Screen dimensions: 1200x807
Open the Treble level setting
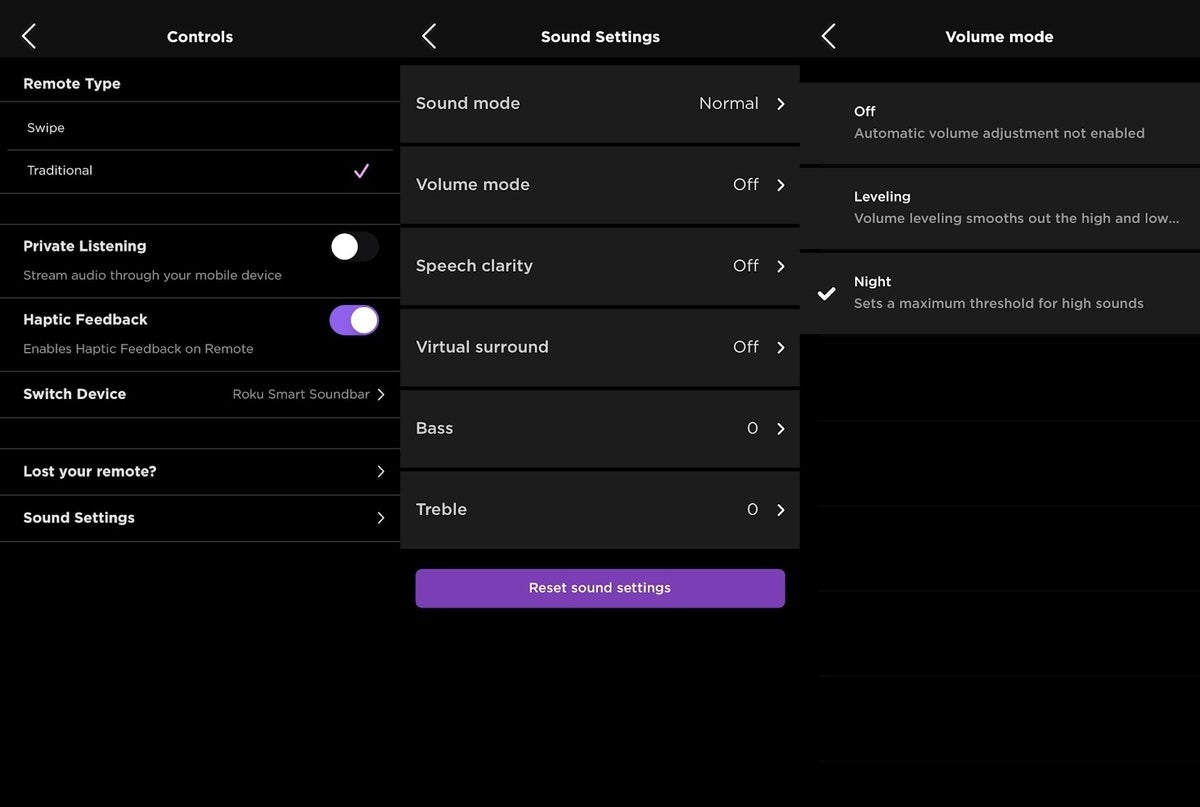pos(600,509)
